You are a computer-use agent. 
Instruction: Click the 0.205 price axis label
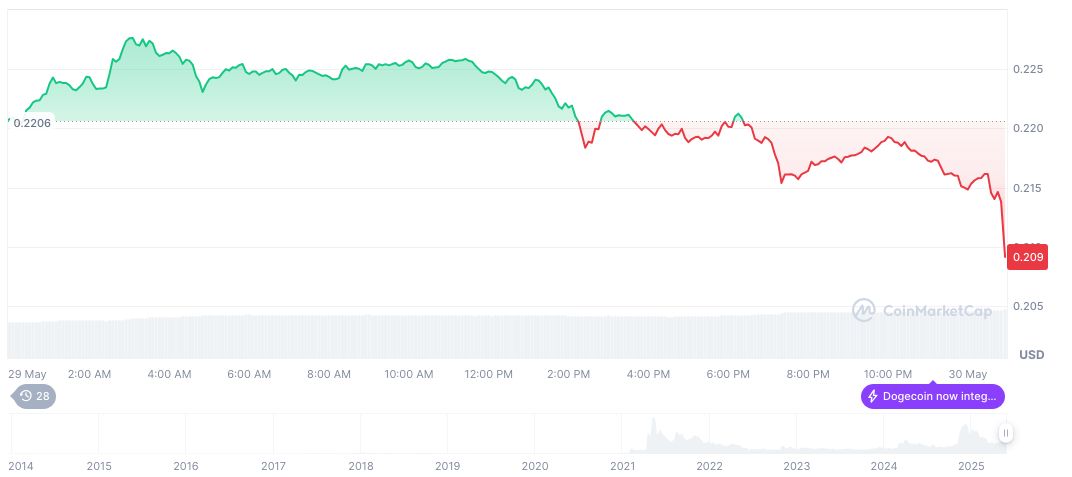(1028, 306)
